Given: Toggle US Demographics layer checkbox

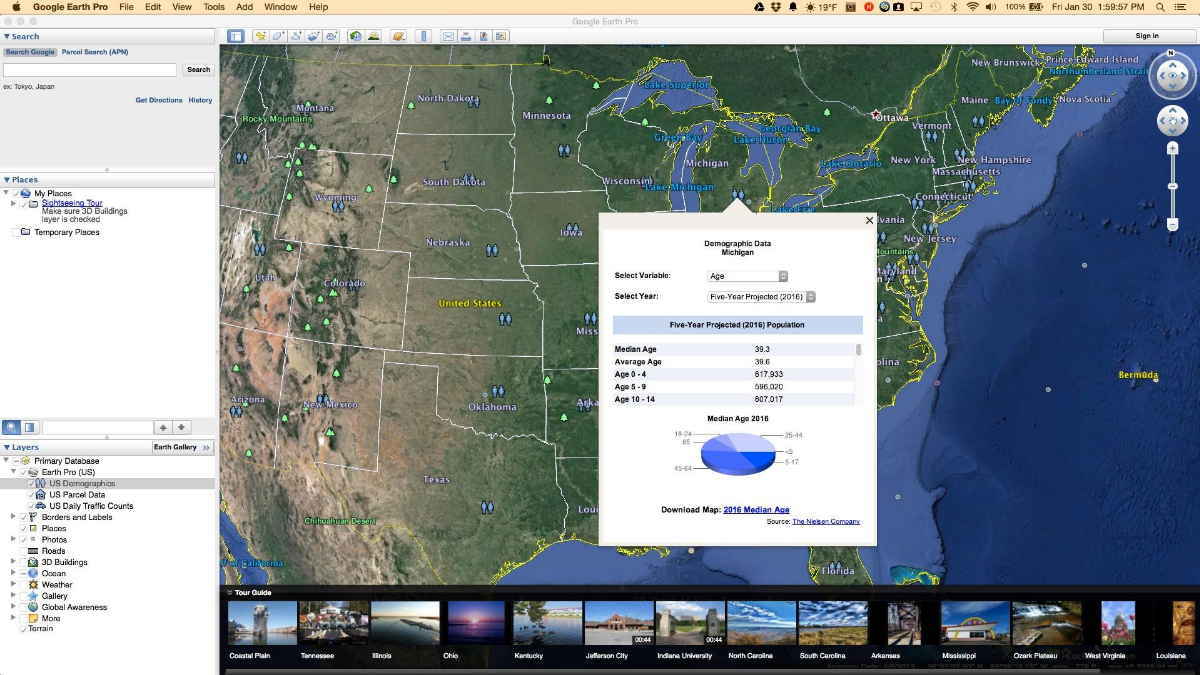Looking at the screenshot, I should point(31,483).
